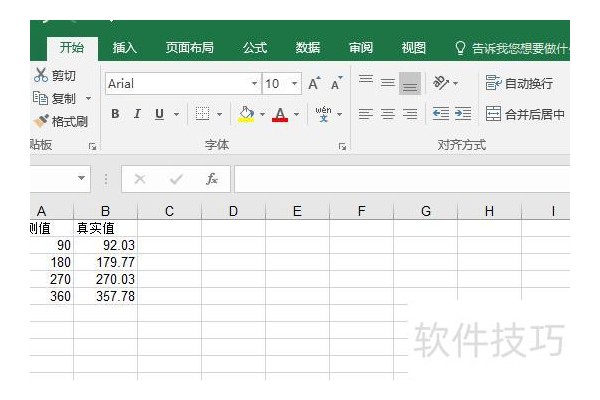This screenshot has height=400, width=600.
Task: Align text right
Action: [410, 114]
